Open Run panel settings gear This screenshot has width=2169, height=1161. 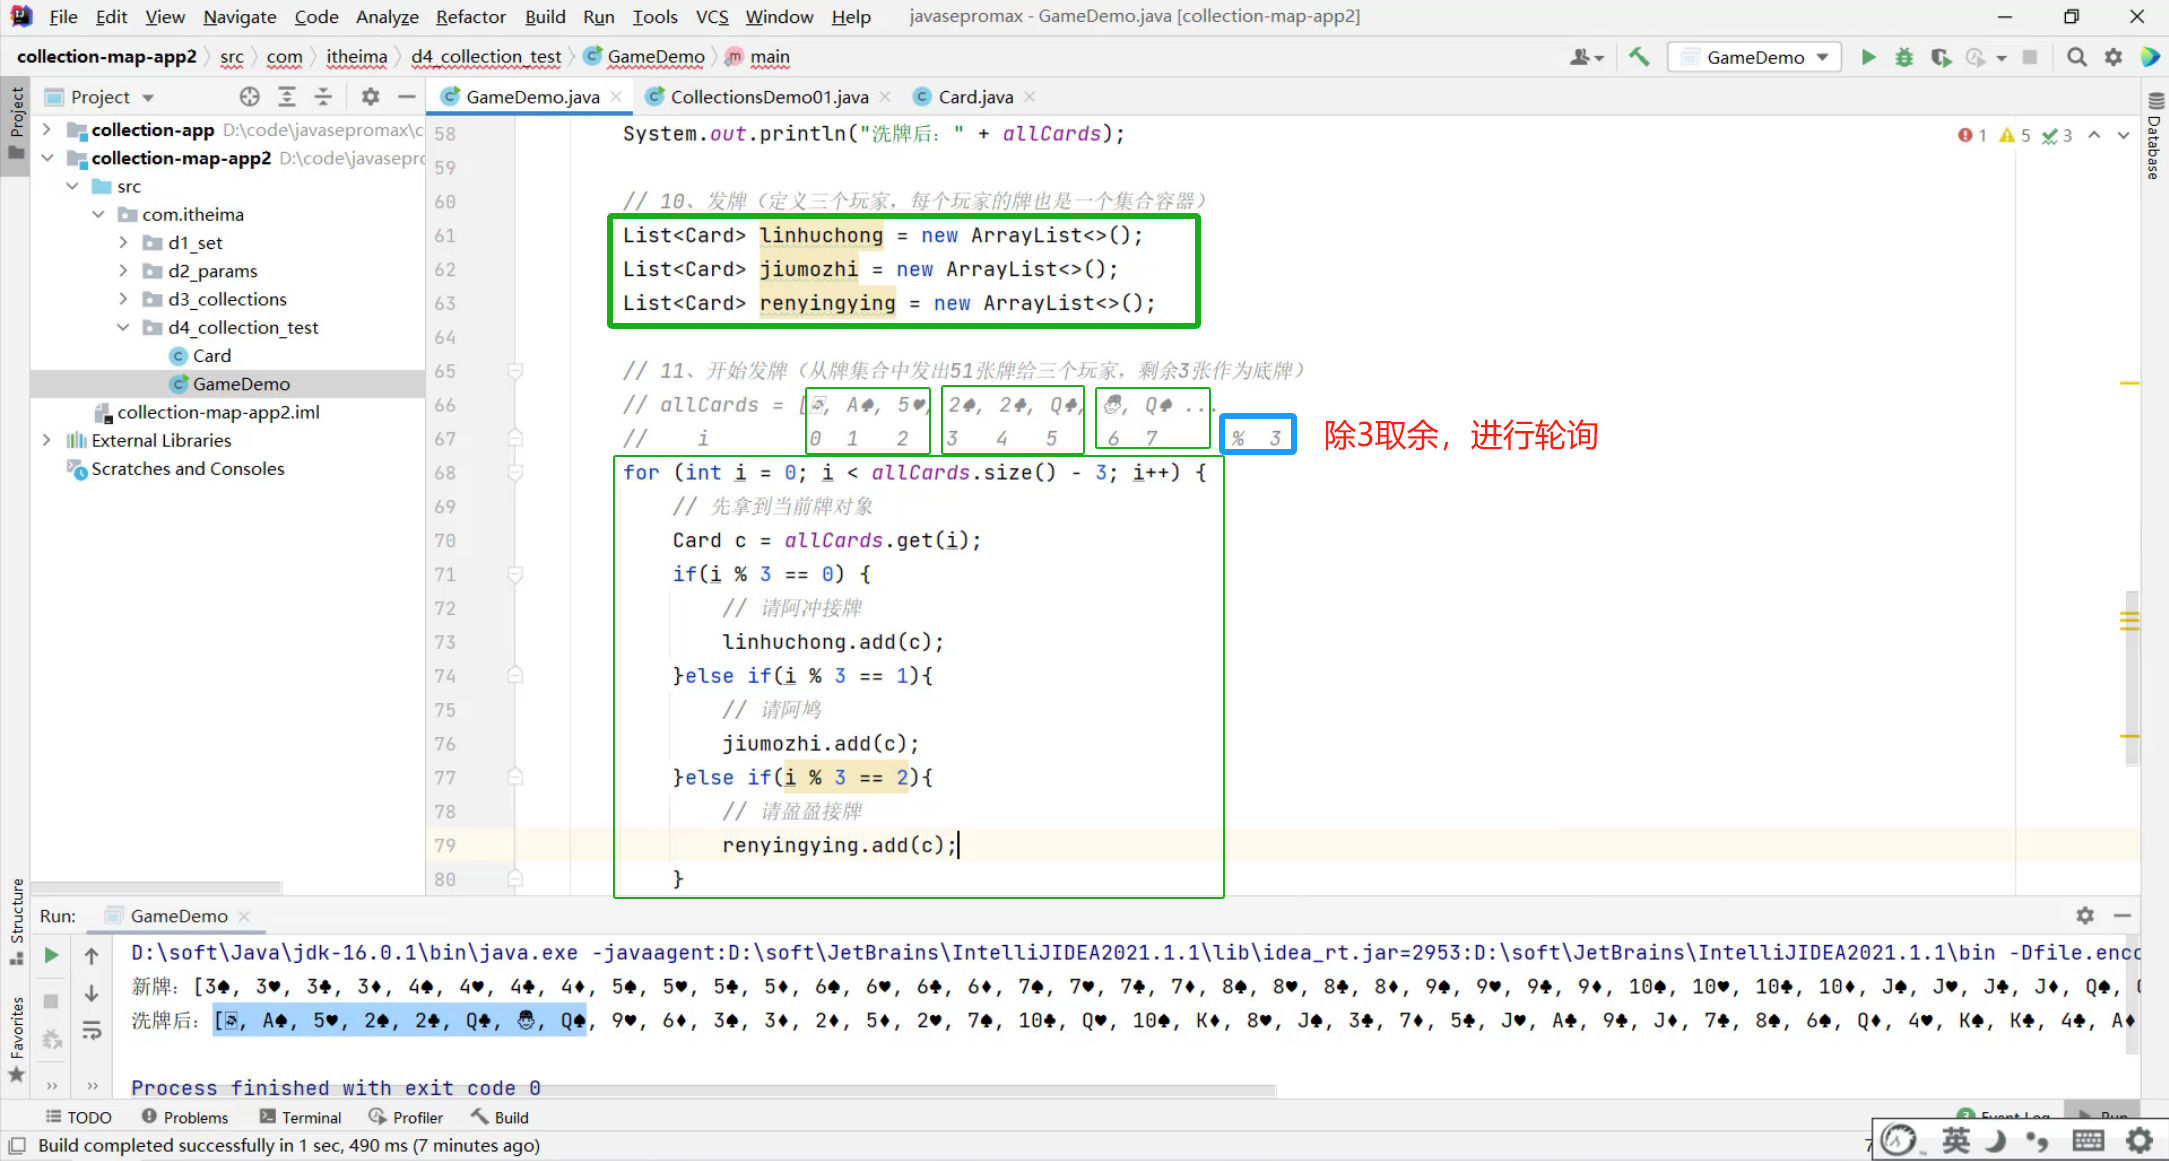click(x=2085, y=915)
